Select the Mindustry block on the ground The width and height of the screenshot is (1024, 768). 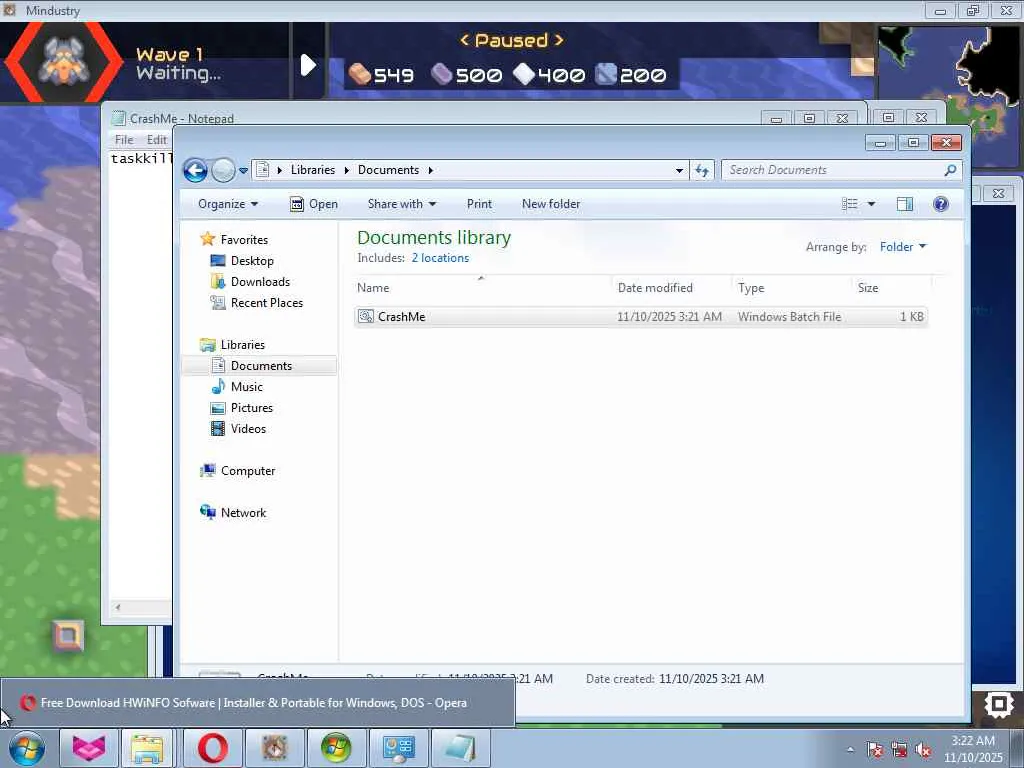[x=69, y=635]
